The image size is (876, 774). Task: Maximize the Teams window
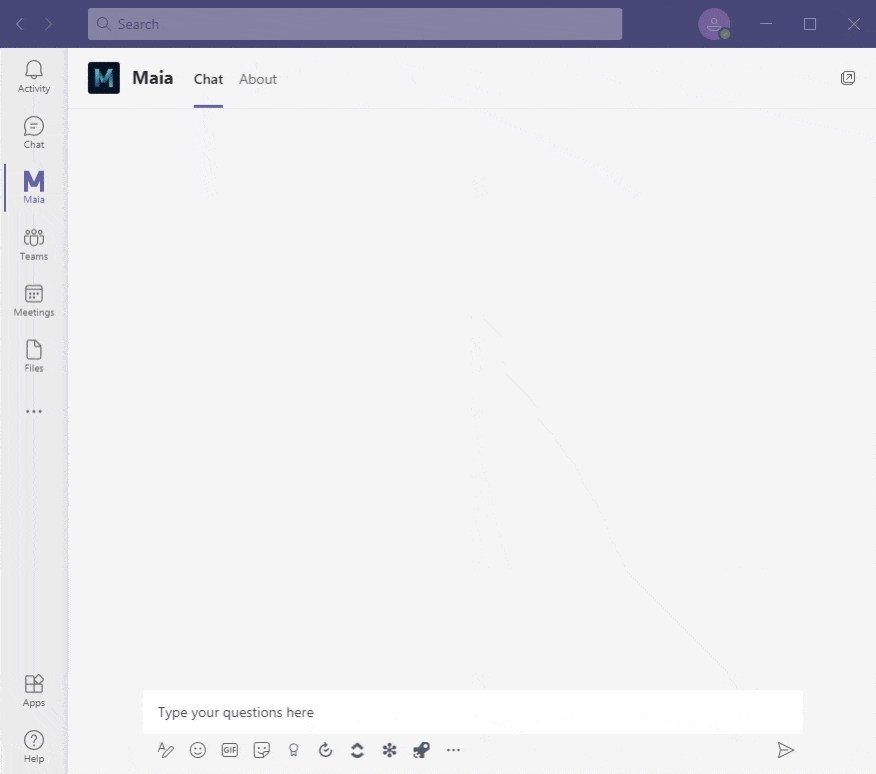click(810, 24)
